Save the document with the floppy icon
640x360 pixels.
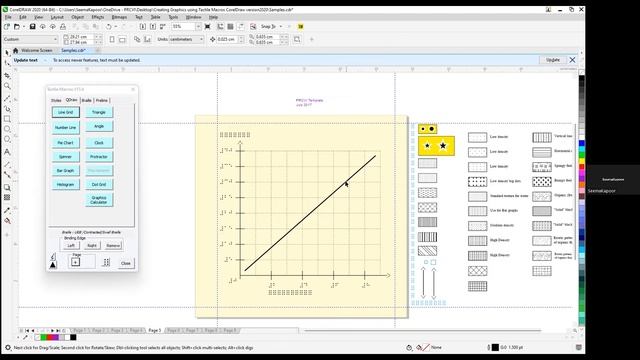(x=32, y=27)
